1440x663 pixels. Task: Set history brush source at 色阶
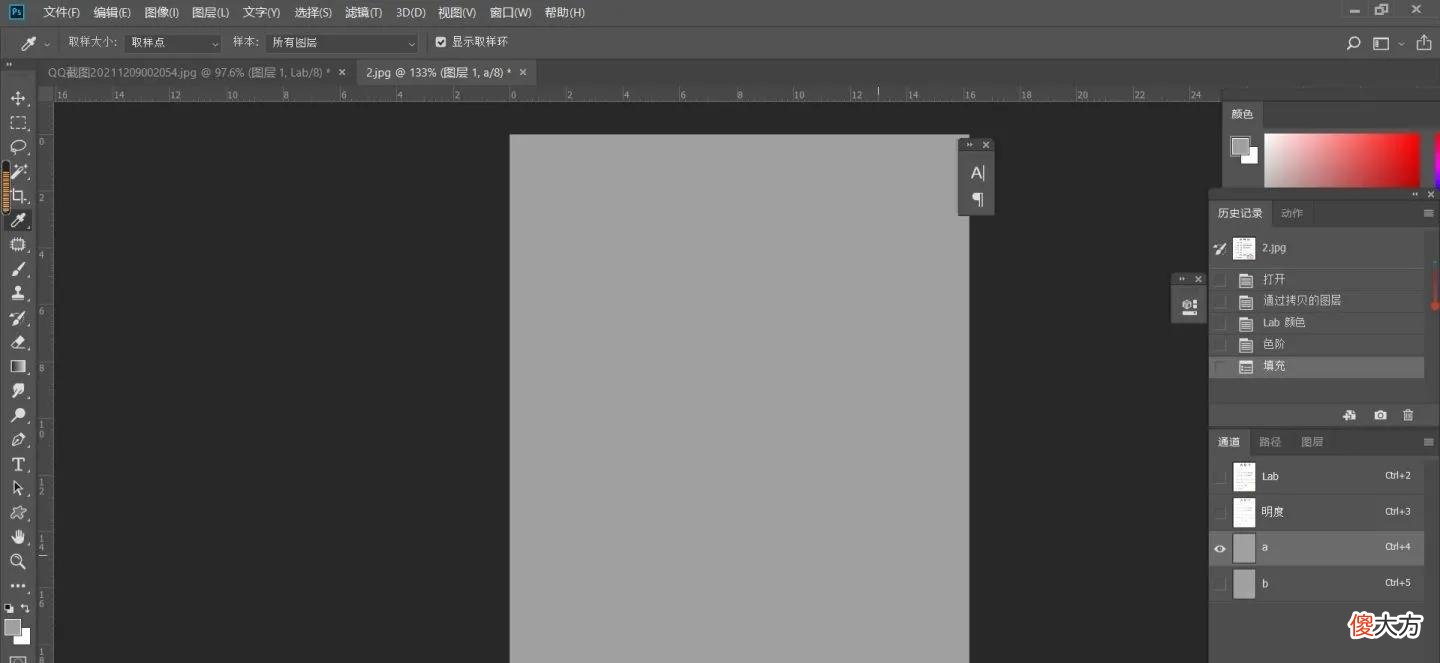pos(1220,345)
